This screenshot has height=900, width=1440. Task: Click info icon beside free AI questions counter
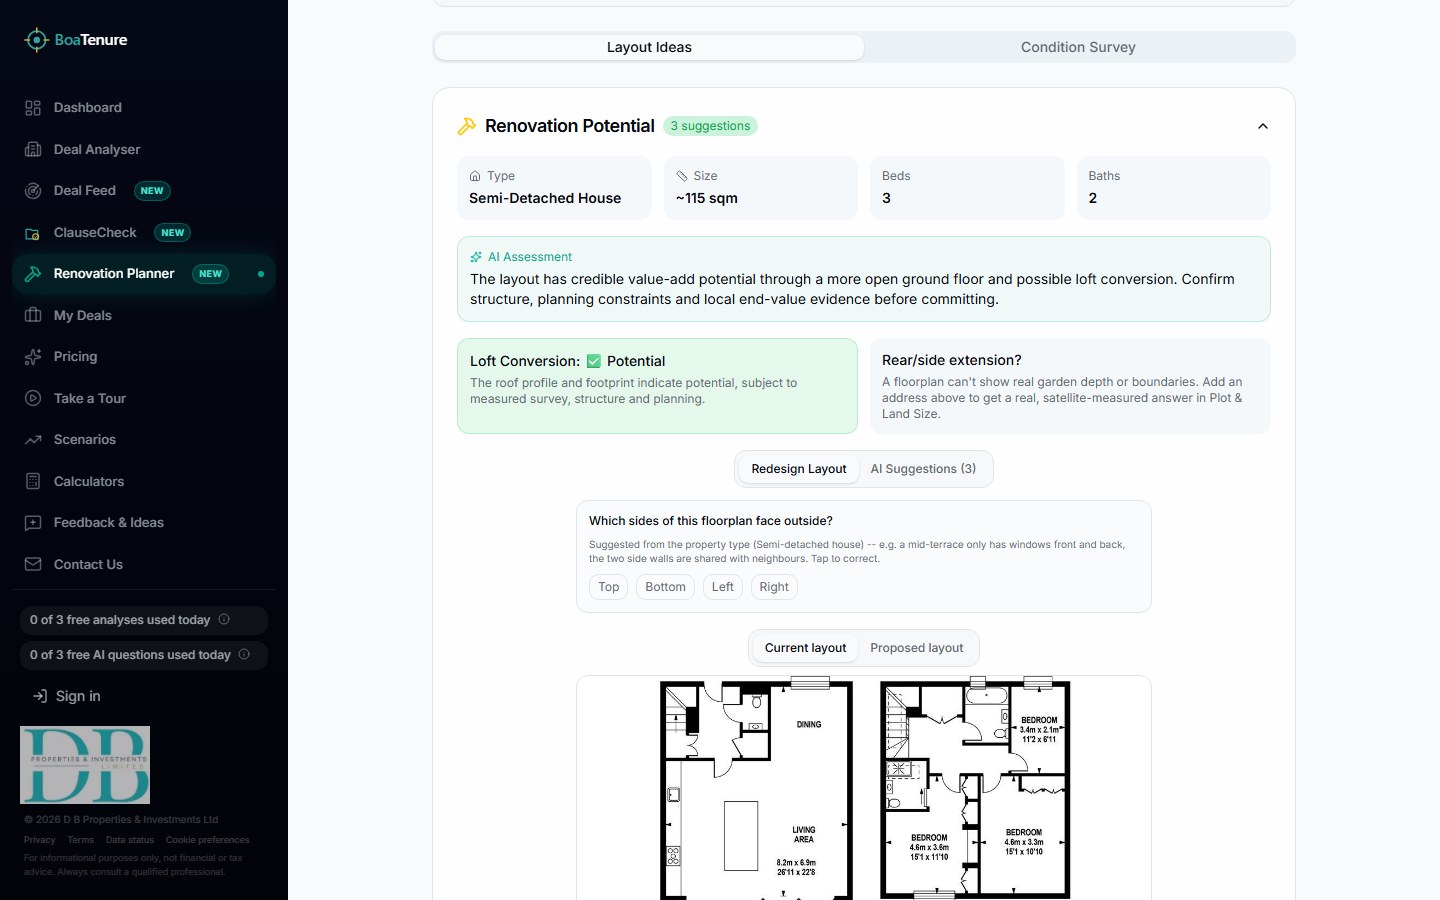244,654
